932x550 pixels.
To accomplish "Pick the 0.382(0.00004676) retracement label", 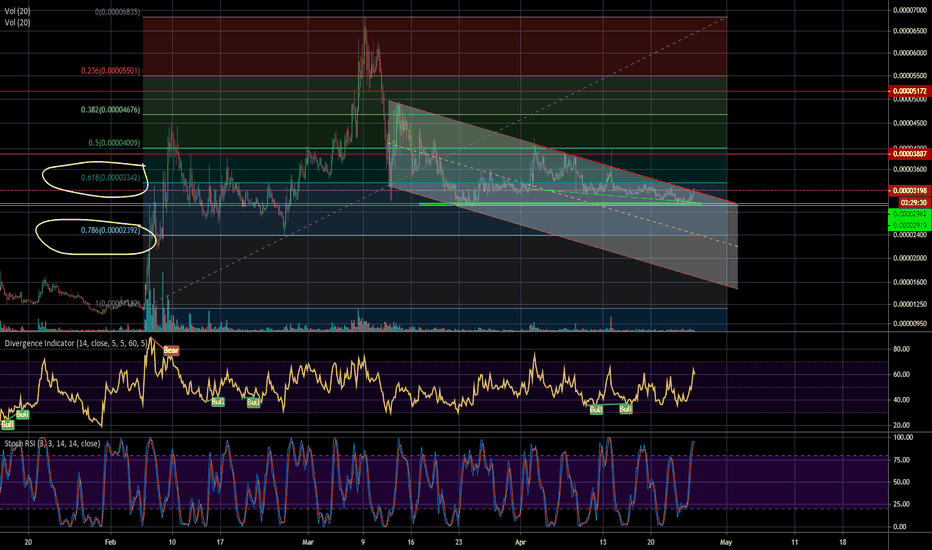I will click(111, 110).
